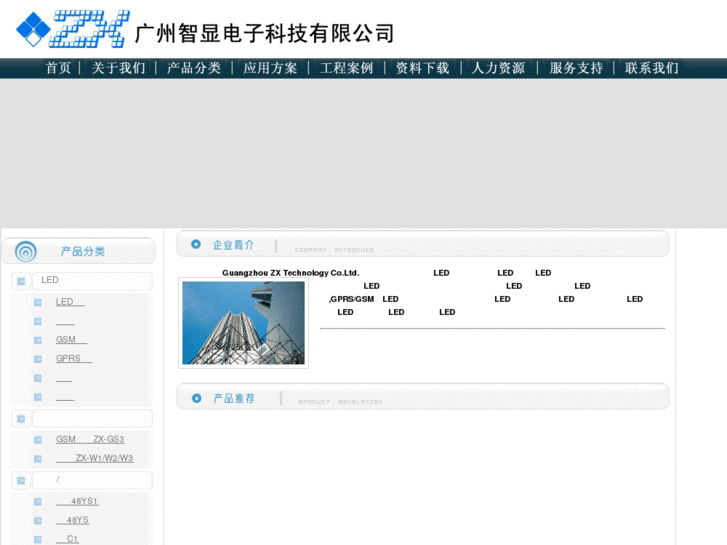Viewport: 727px width, 545px height.
Task: Open the 48YS1 product link
Action: coord(77,501)
